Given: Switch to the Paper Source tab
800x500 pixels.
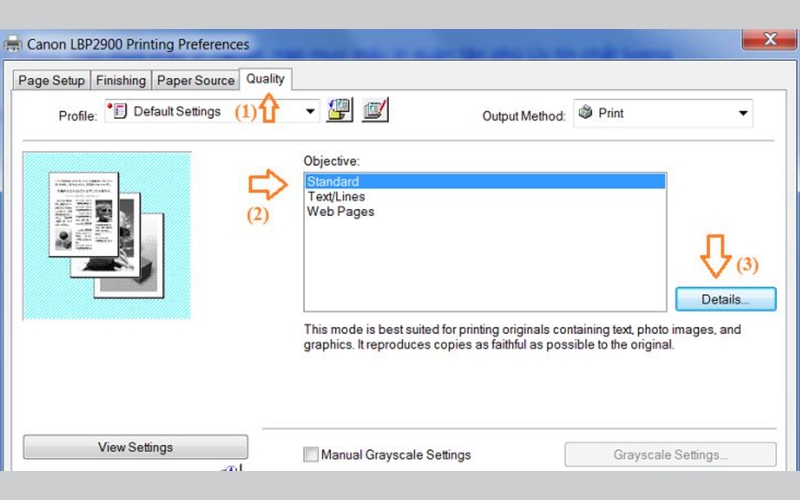Looking at the screenshot, I should (195, 81).
